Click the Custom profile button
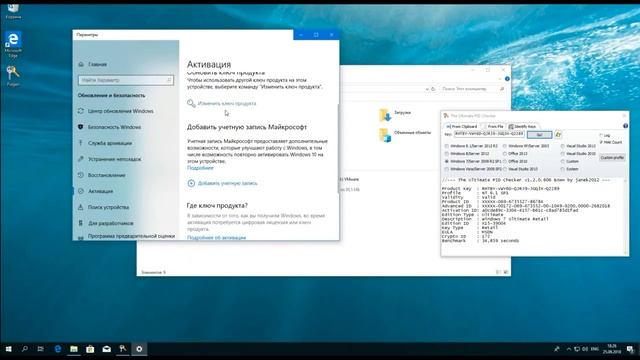 coord(612,158)
